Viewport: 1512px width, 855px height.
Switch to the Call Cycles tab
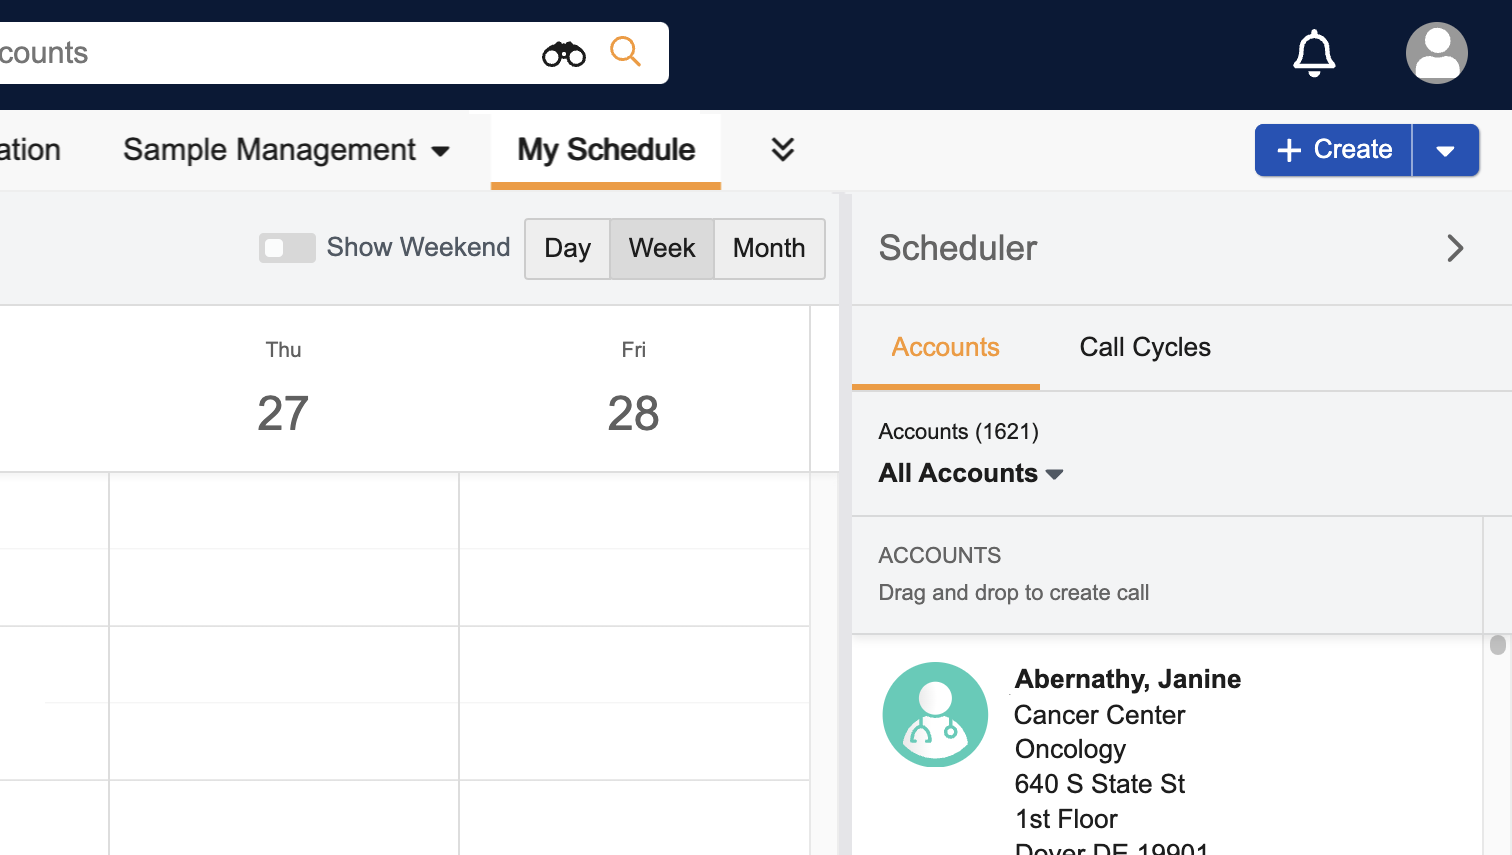pyautogui.click(x=1144, y=347)
